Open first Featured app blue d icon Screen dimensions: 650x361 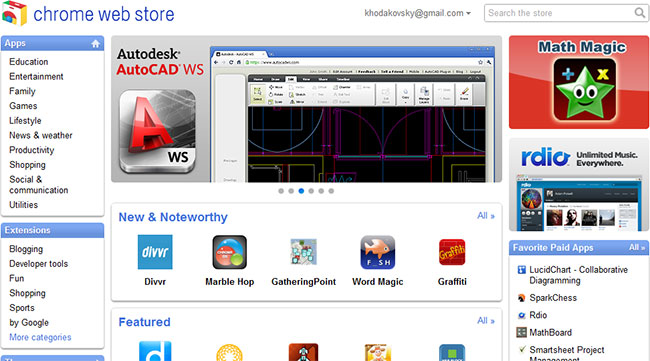point(155,351)
